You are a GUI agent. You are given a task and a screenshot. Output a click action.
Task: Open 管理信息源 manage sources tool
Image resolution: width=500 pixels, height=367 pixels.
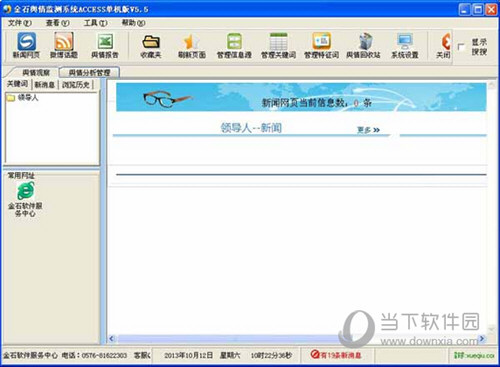click(x=234, y=45)
